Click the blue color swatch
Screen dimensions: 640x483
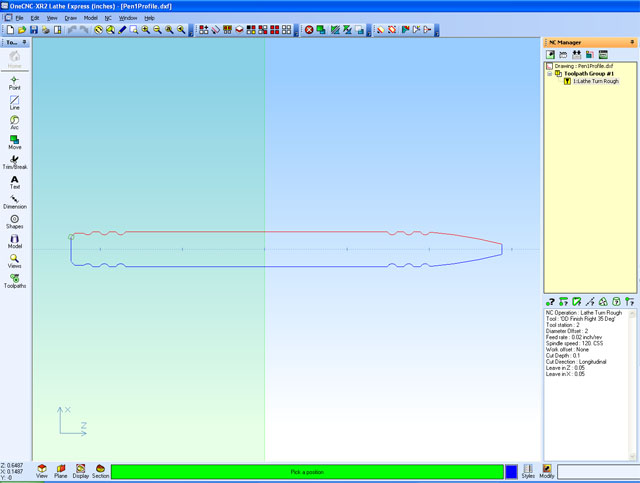[511, 472]
